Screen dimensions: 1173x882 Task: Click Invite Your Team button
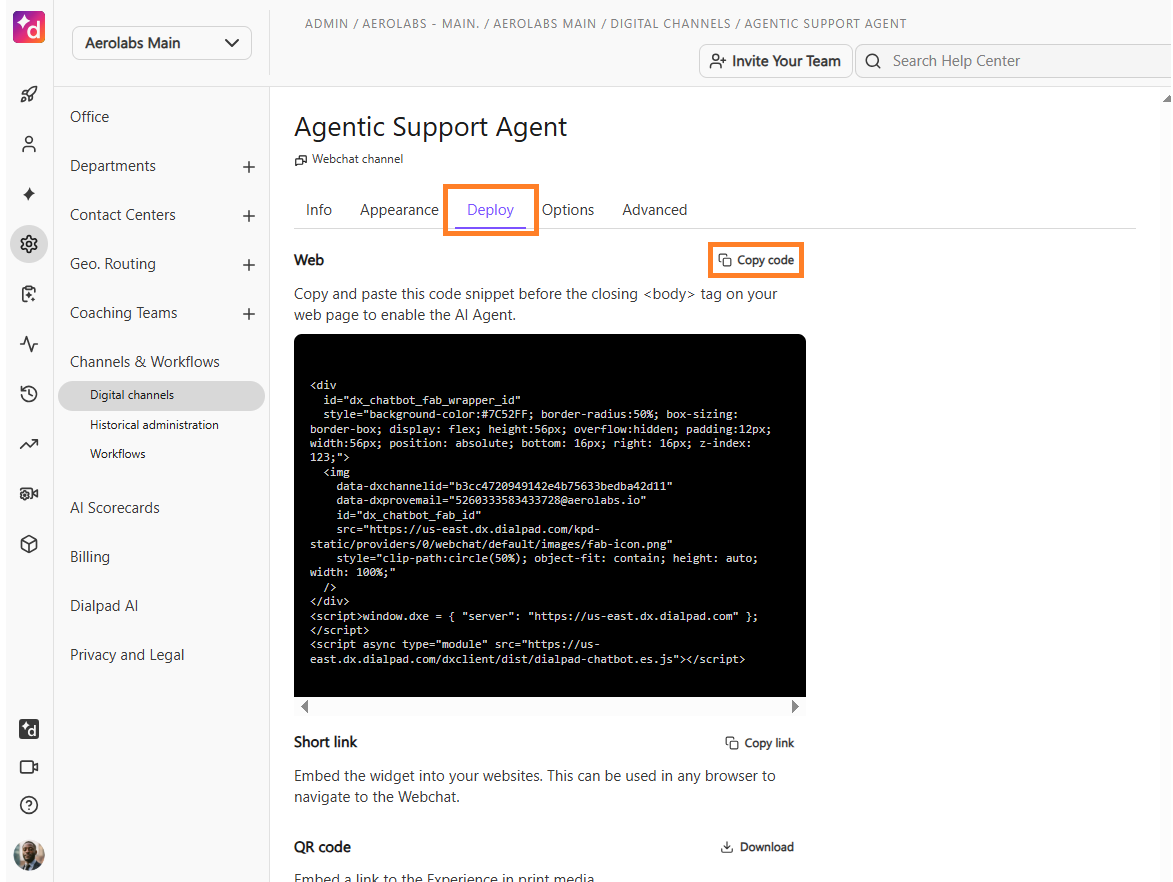coord(776,61)
